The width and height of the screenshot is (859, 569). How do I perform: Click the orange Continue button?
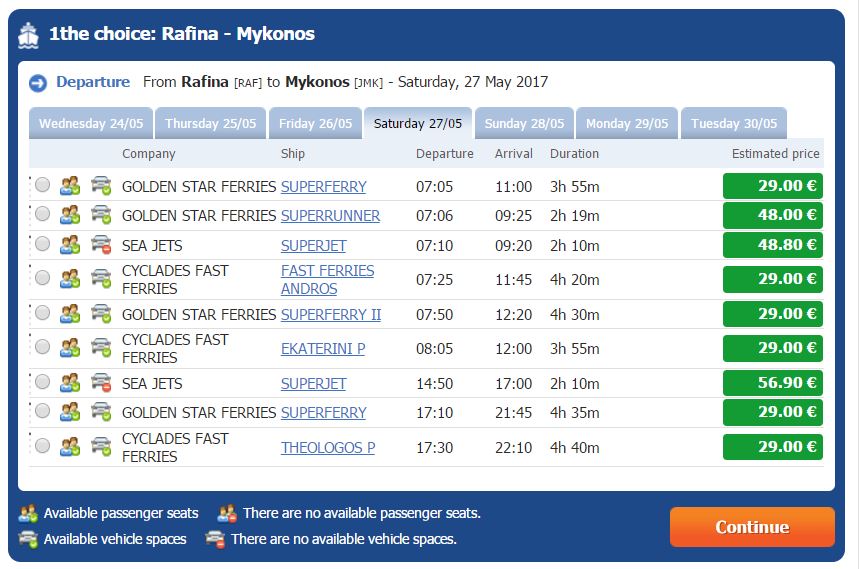coord(752,527)
